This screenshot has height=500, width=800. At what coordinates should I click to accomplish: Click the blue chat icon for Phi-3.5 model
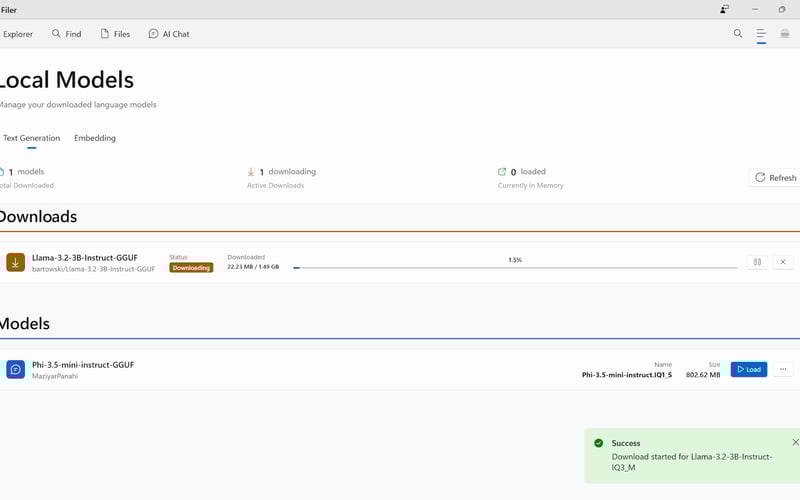(x=15, y=369)
